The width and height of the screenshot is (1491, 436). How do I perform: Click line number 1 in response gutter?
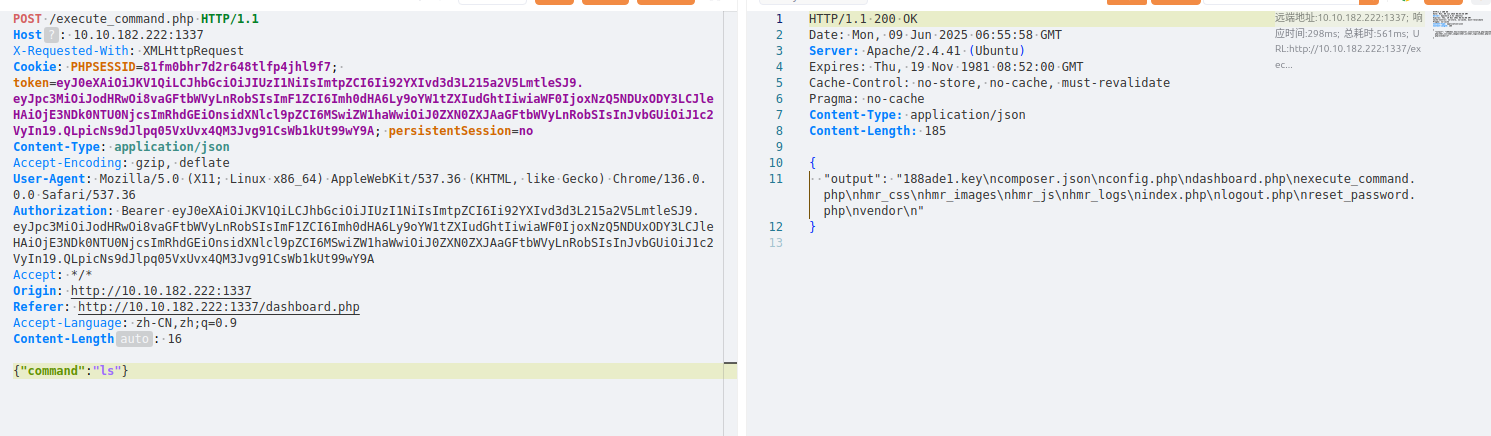pyautogui.click(x=778, y=19)
